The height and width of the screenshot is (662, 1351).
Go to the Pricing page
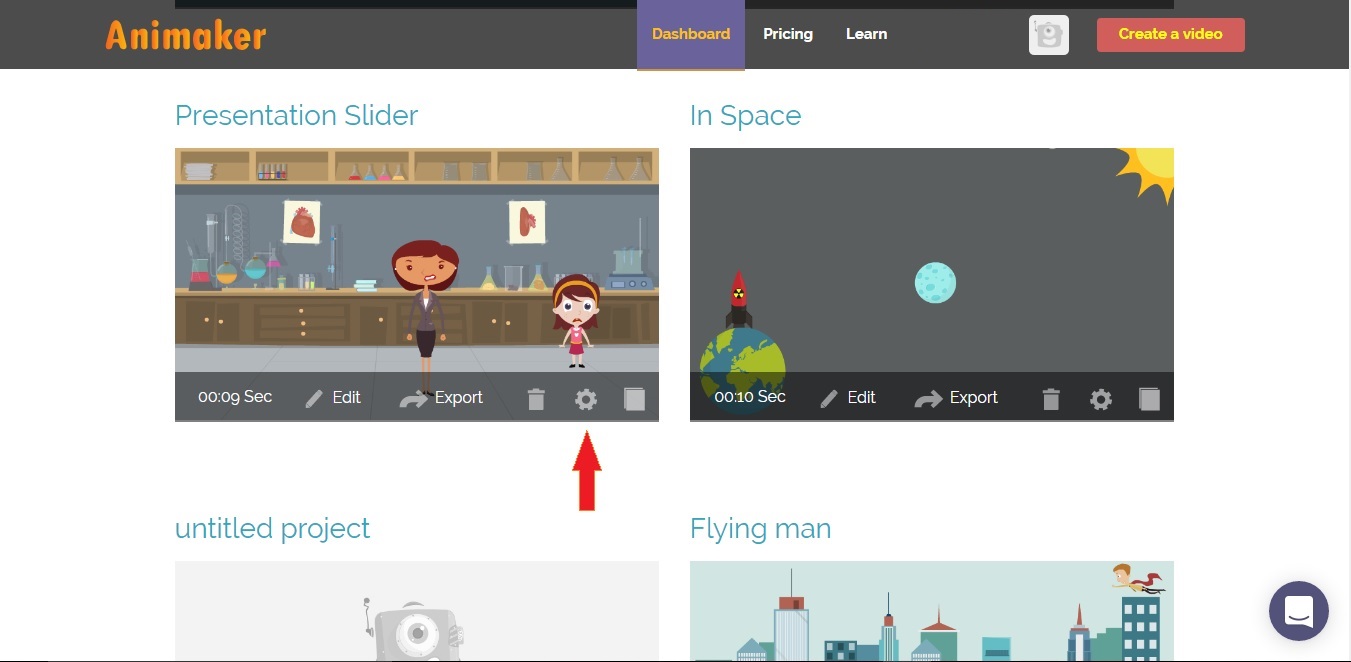point(788,34)
